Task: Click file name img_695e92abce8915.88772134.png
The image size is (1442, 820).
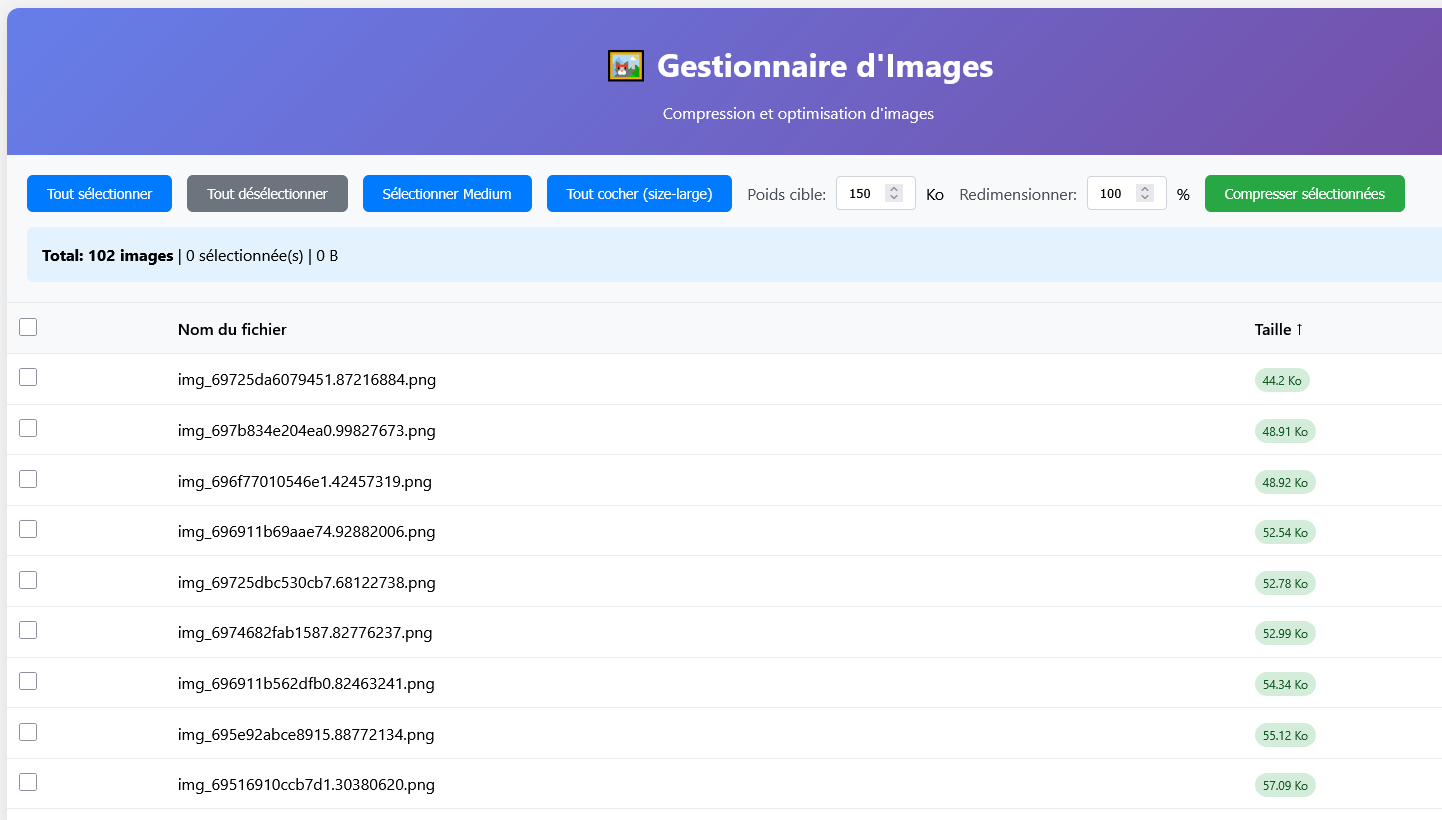Action: 306,735
